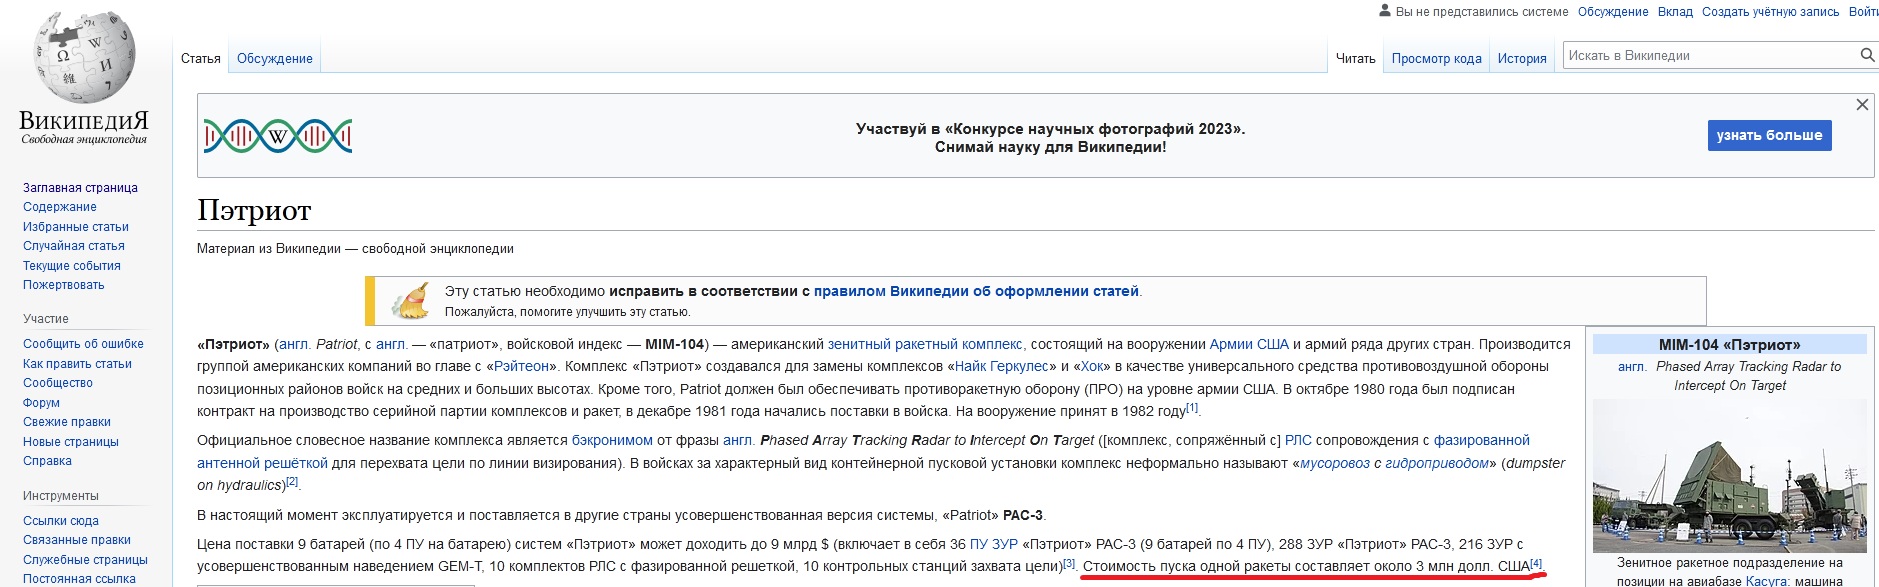The width and height of the screenshot is (1879, 587).
Task: Click the Wikipedia globe logo
Action: [x=84, y=57]
